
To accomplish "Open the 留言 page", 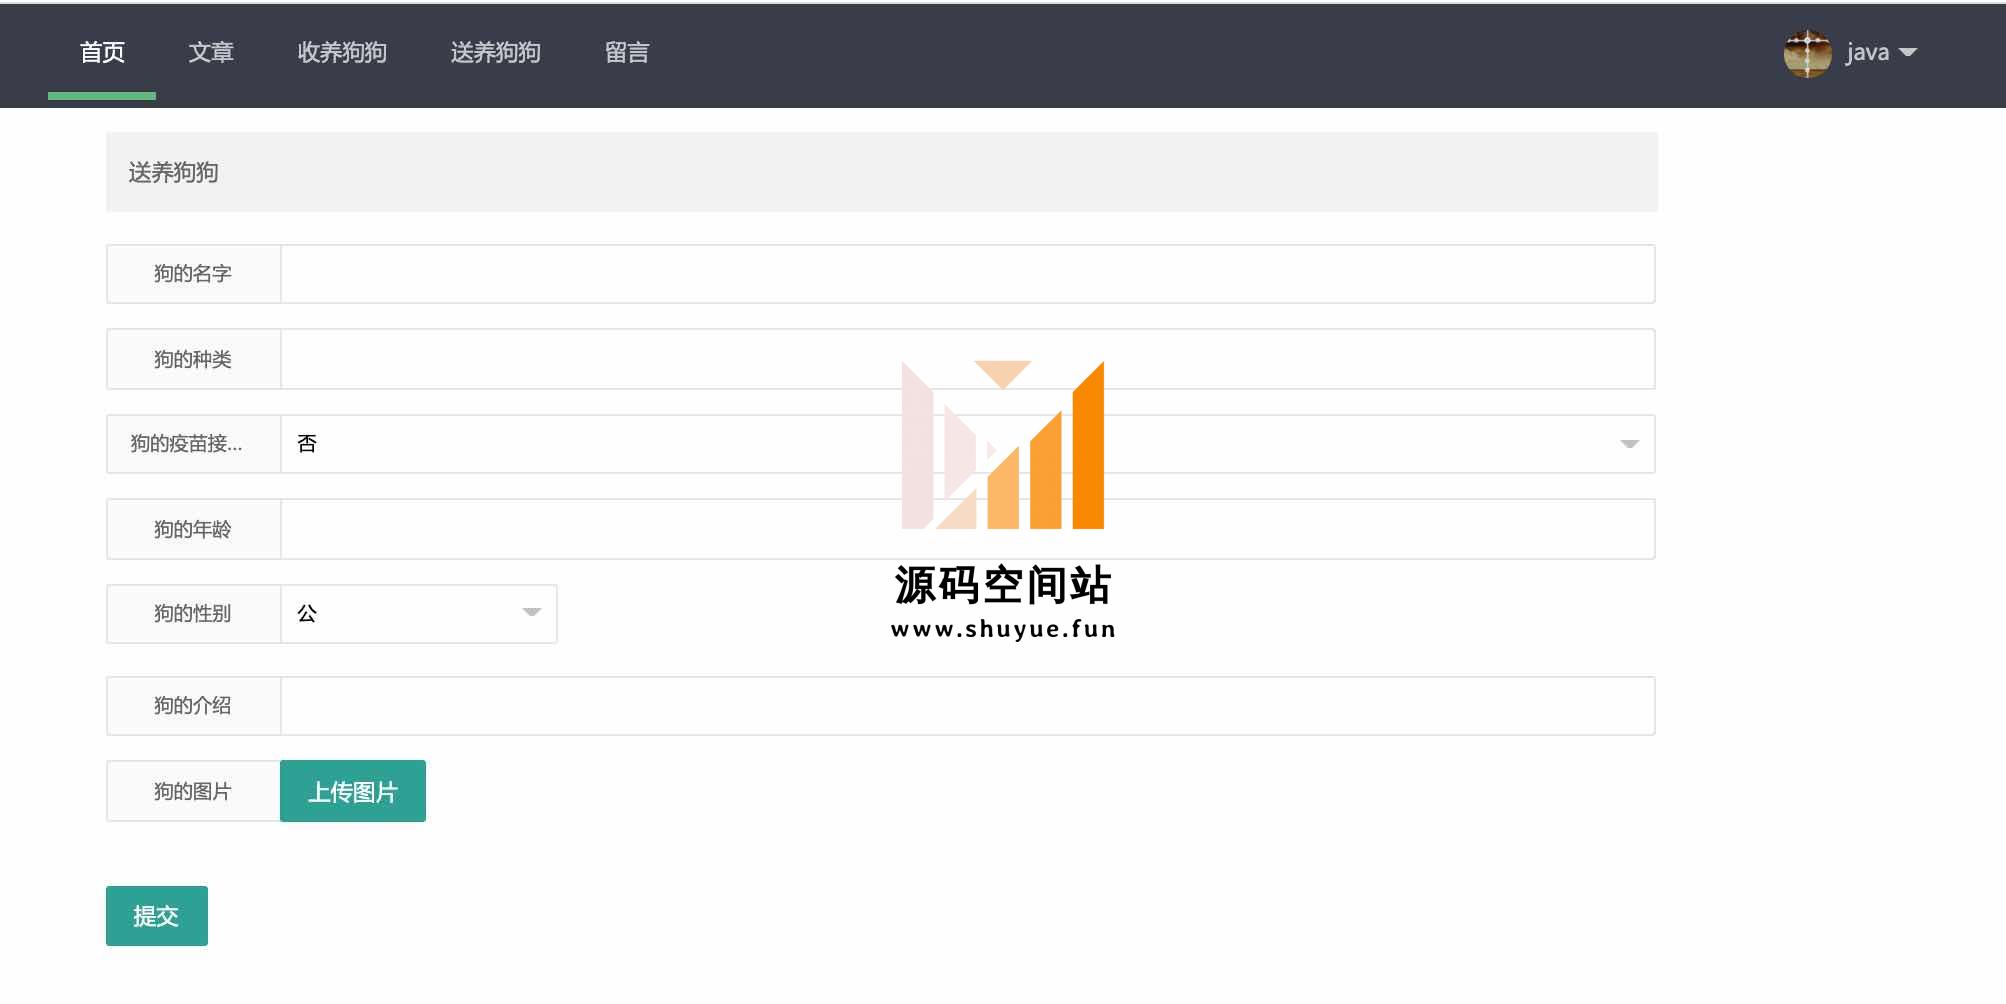I will click(627, 53).
